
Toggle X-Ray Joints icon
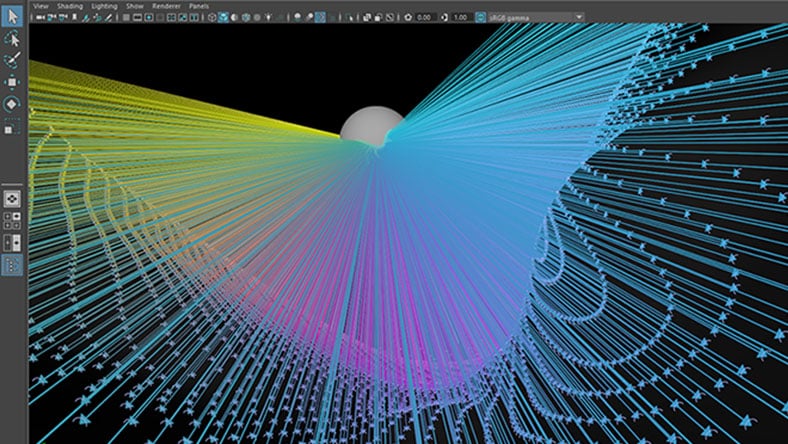pyautogui.click(x=390, y=18)
